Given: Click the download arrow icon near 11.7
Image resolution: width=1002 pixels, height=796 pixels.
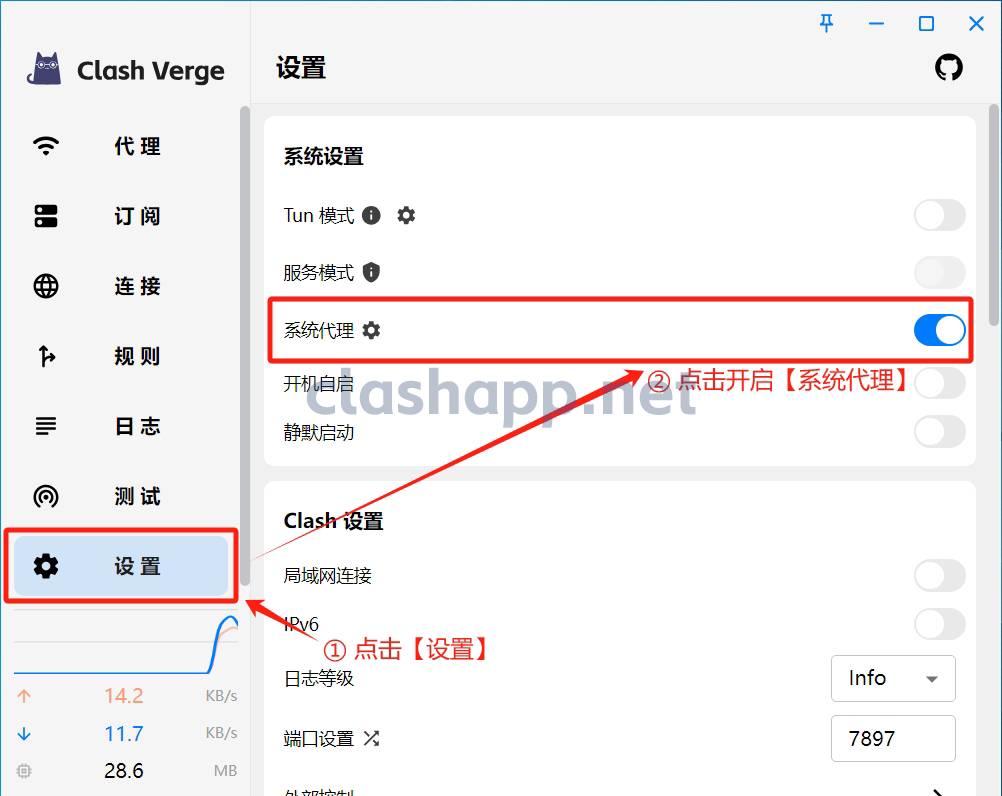Looking at the screenshot, I should [x=24, y=733].
